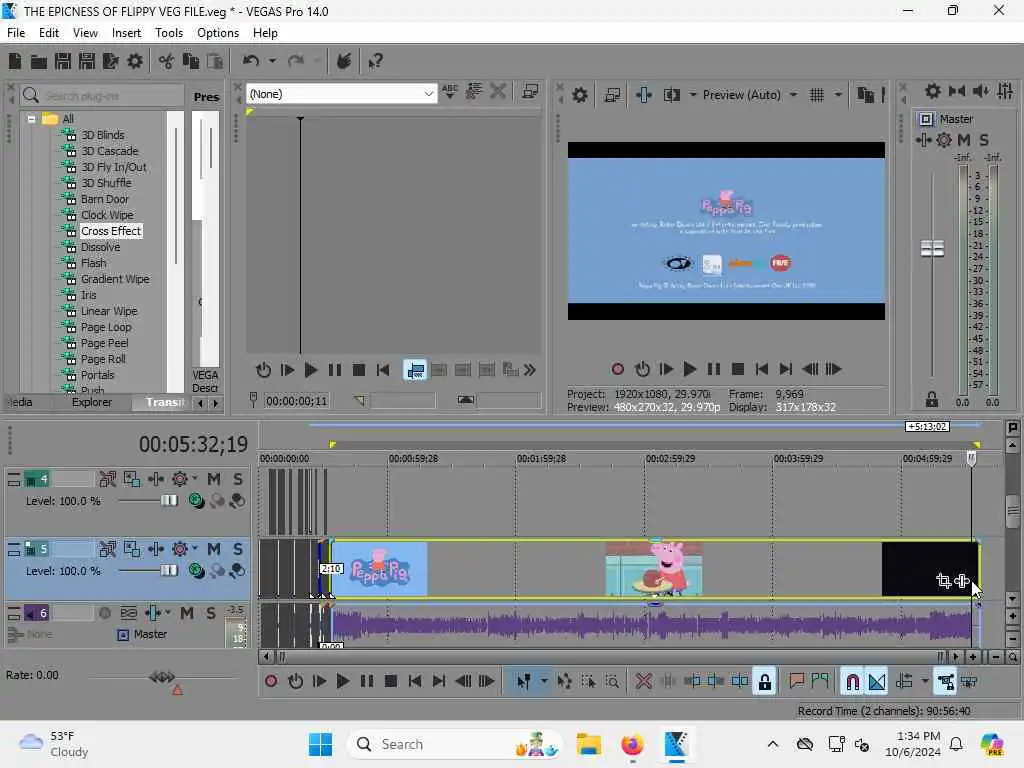Image resolution: width=1024 pixels, height=768 pixels.
Task: Click the Windows Start button
Action: [320, 744]
